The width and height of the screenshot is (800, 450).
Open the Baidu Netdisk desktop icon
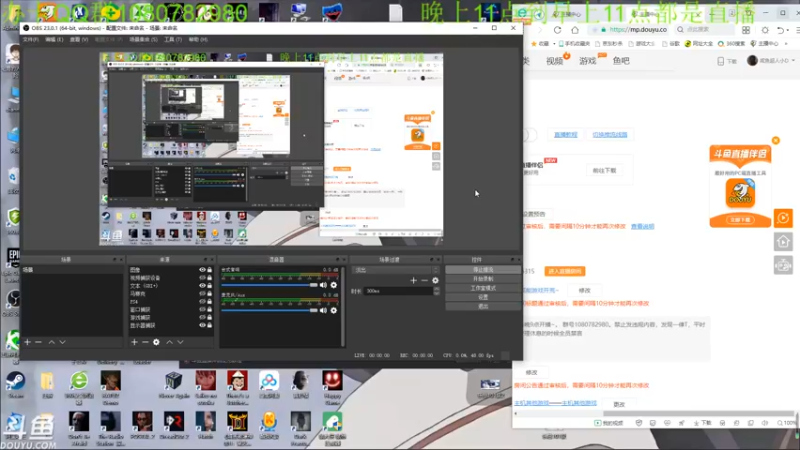[x=269, y=385]
